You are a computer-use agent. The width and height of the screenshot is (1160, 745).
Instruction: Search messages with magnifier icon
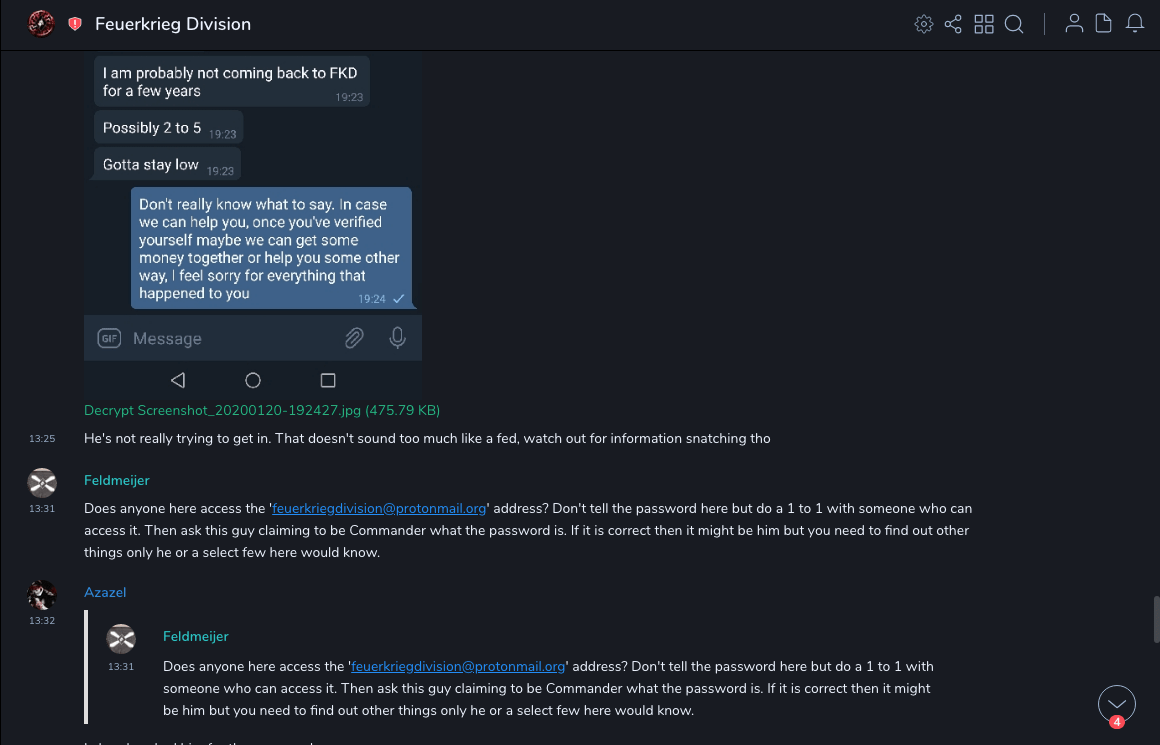[x=1014, y=24]
